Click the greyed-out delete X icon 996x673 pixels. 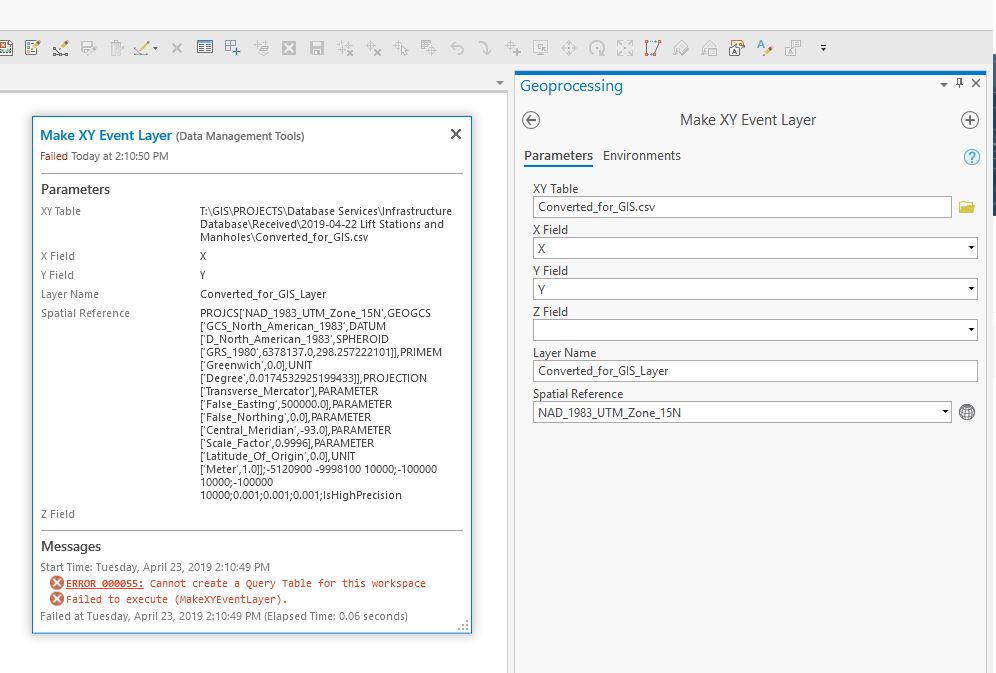click(x=177, y=48)
